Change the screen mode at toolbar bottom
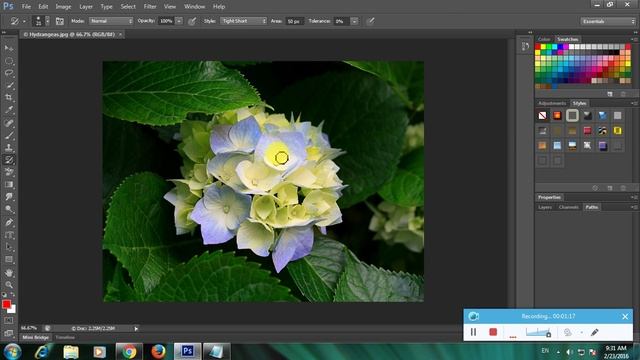 click(x=9, y=333)
